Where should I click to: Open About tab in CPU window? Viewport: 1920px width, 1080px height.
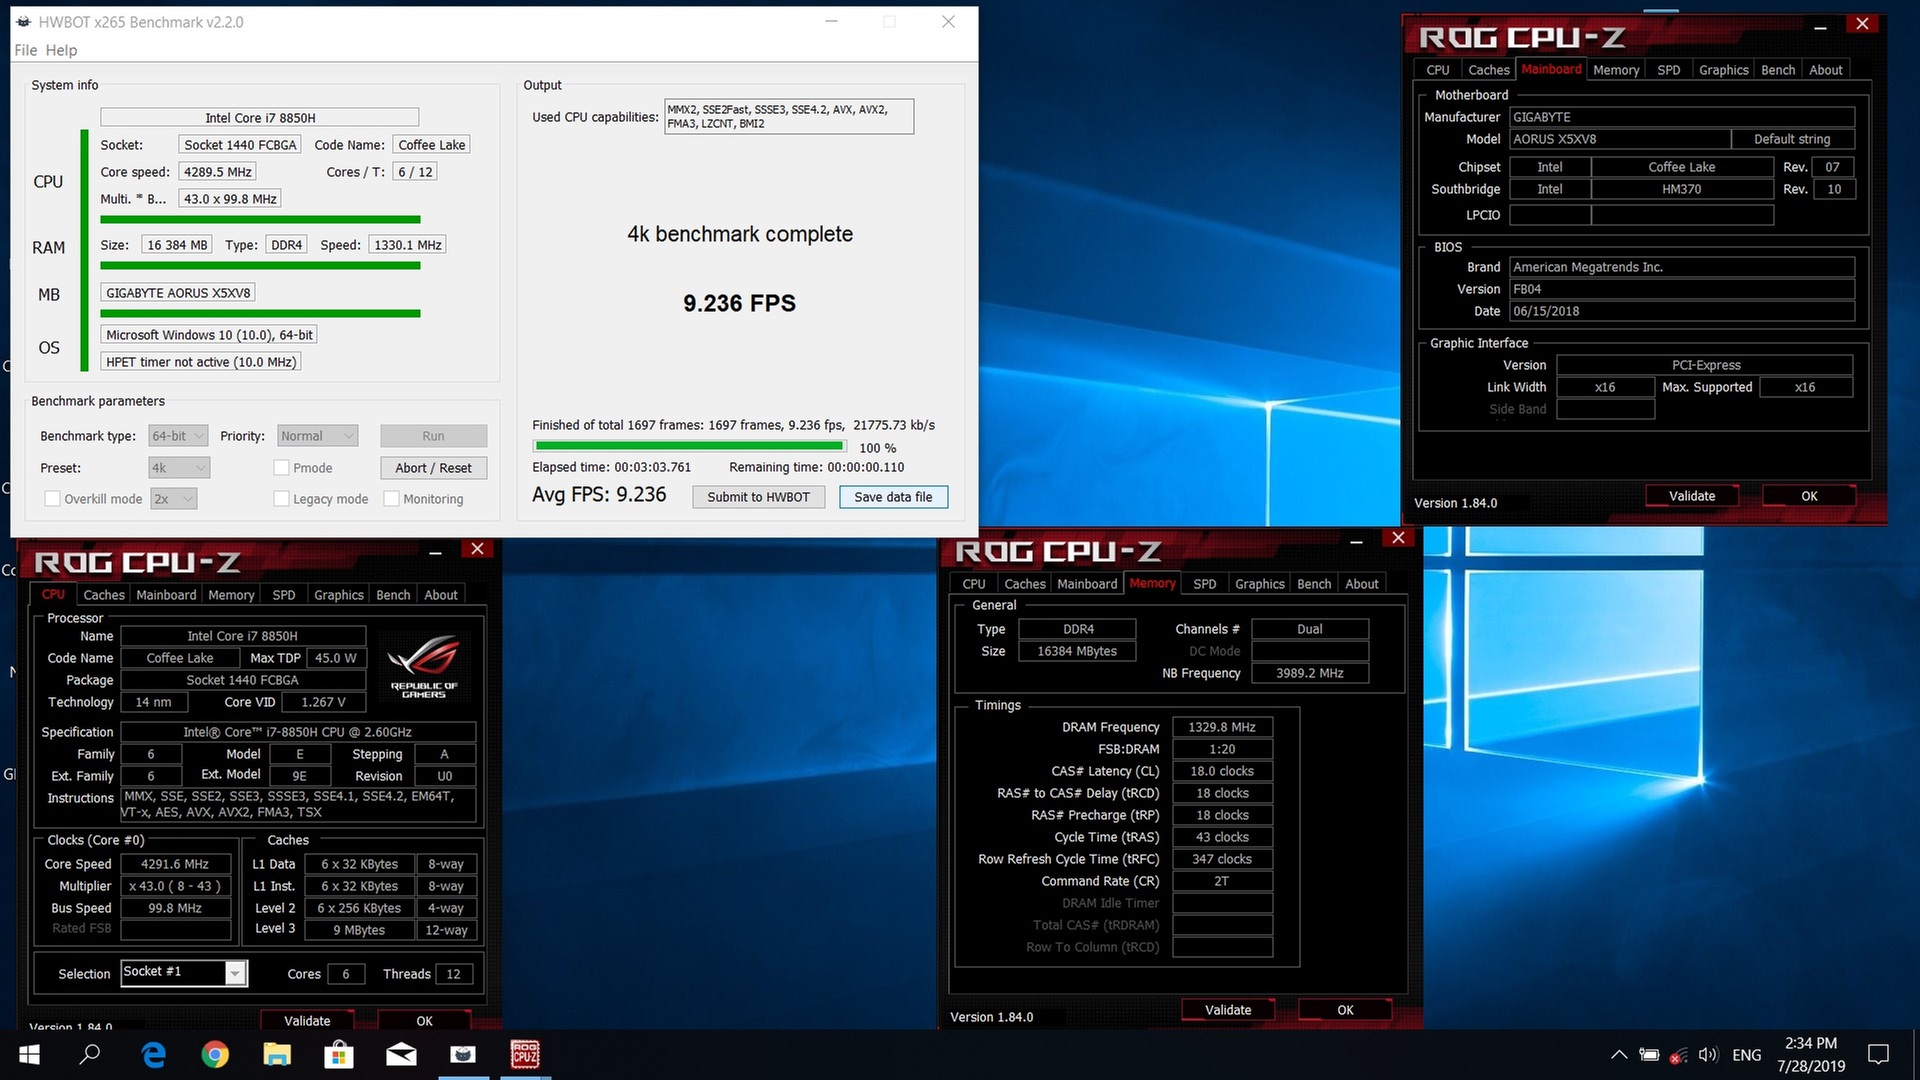441,595
